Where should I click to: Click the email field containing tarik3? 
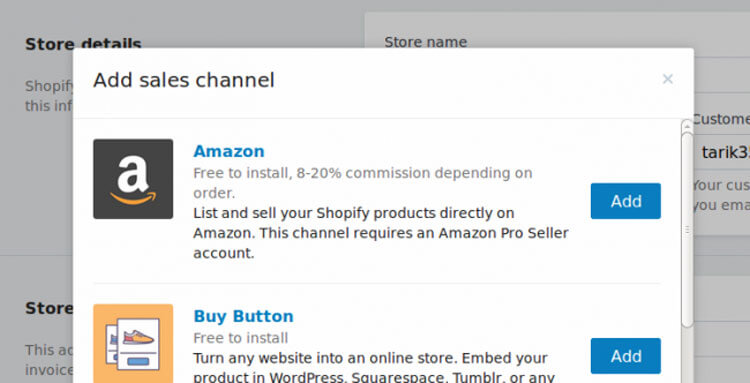click(x=722, y=153)
